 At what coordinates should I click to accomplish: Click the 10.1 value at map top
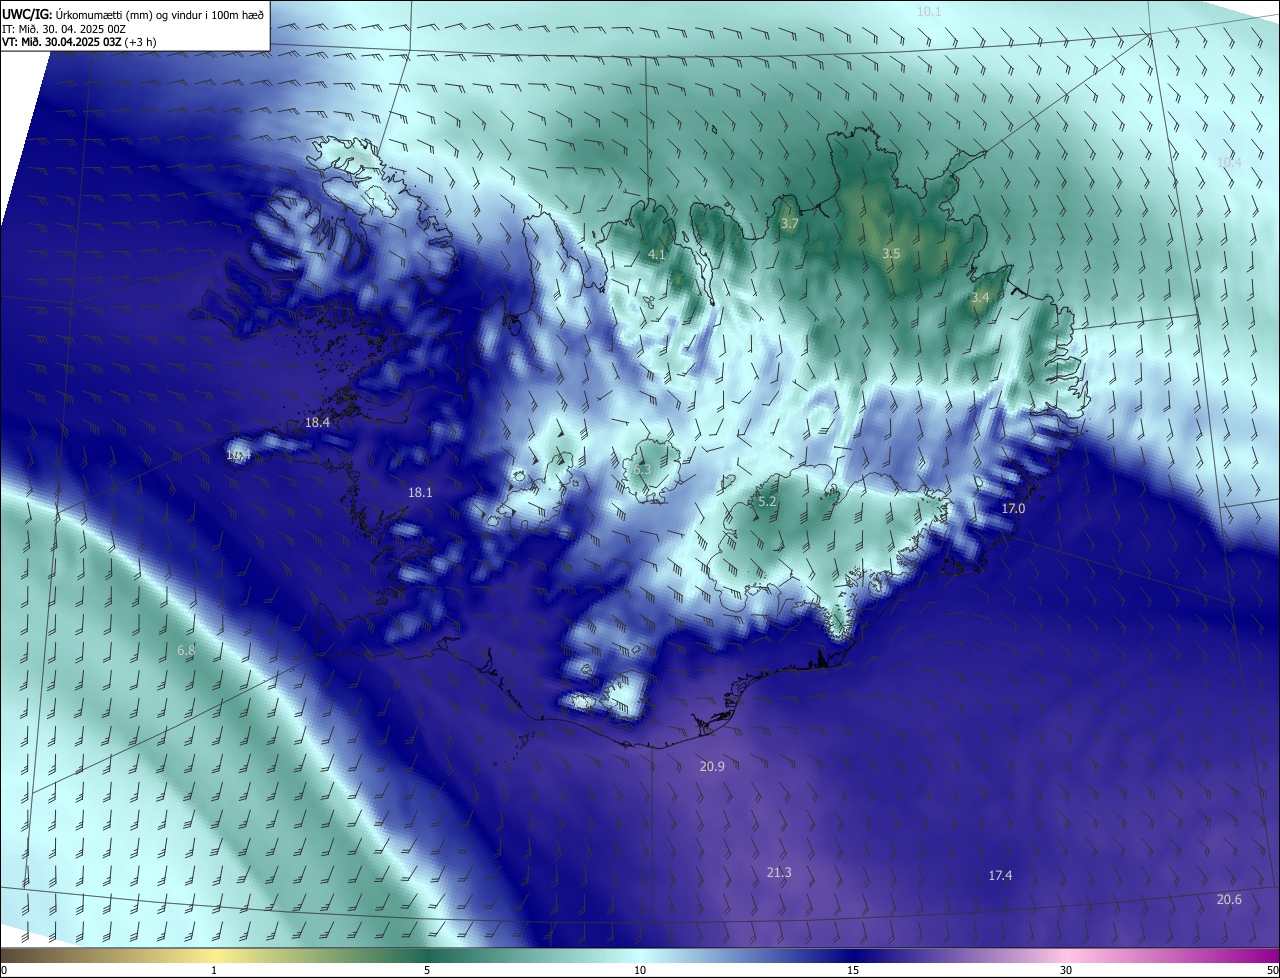click(x=929, y=11)
